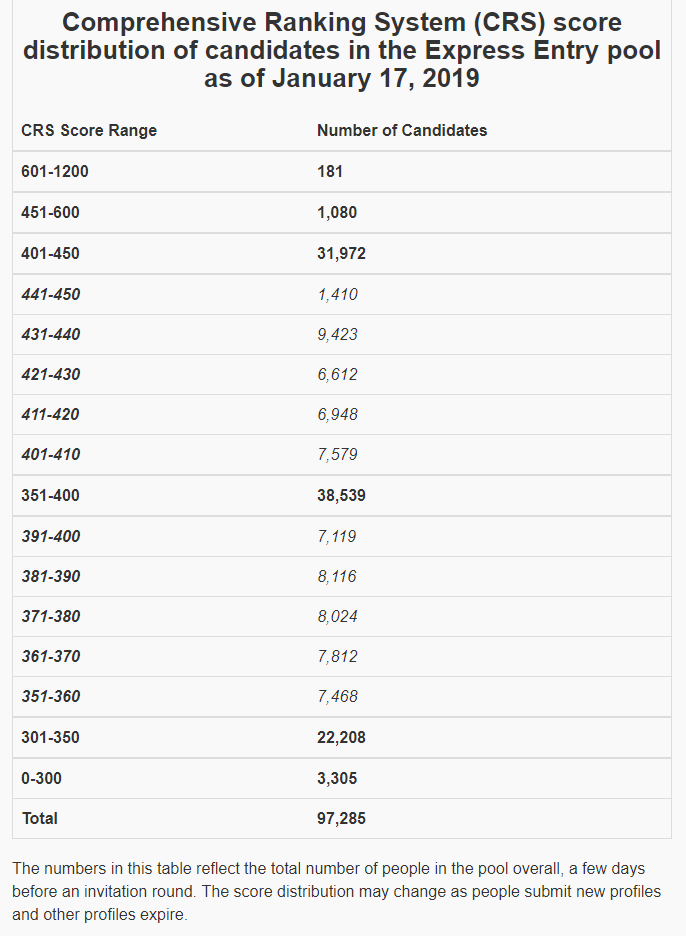Click the Number of Candidates column header
The image size is (686, 936).
[x=402, y=131]
